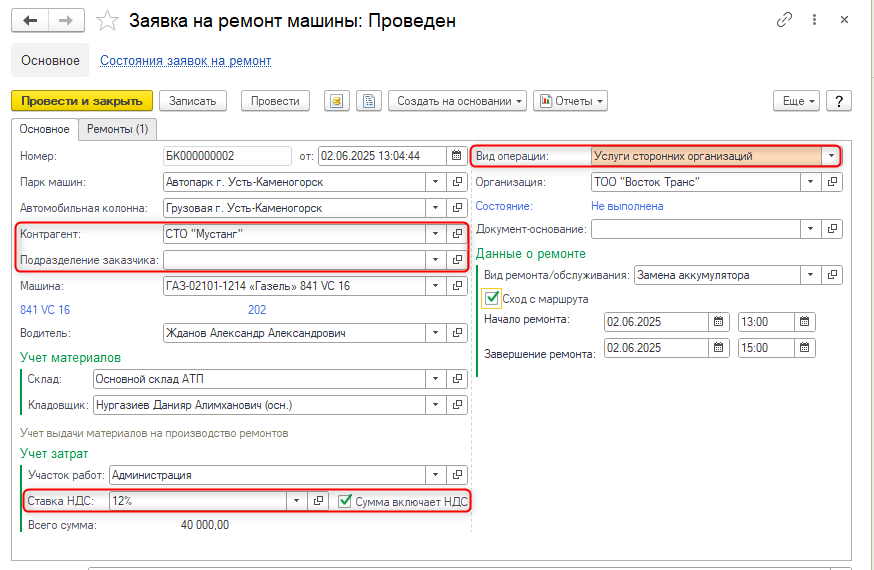
Task: Open the Подразделение заказчика linked item icon
Action: pyautogui.click(x=457, y=260)
